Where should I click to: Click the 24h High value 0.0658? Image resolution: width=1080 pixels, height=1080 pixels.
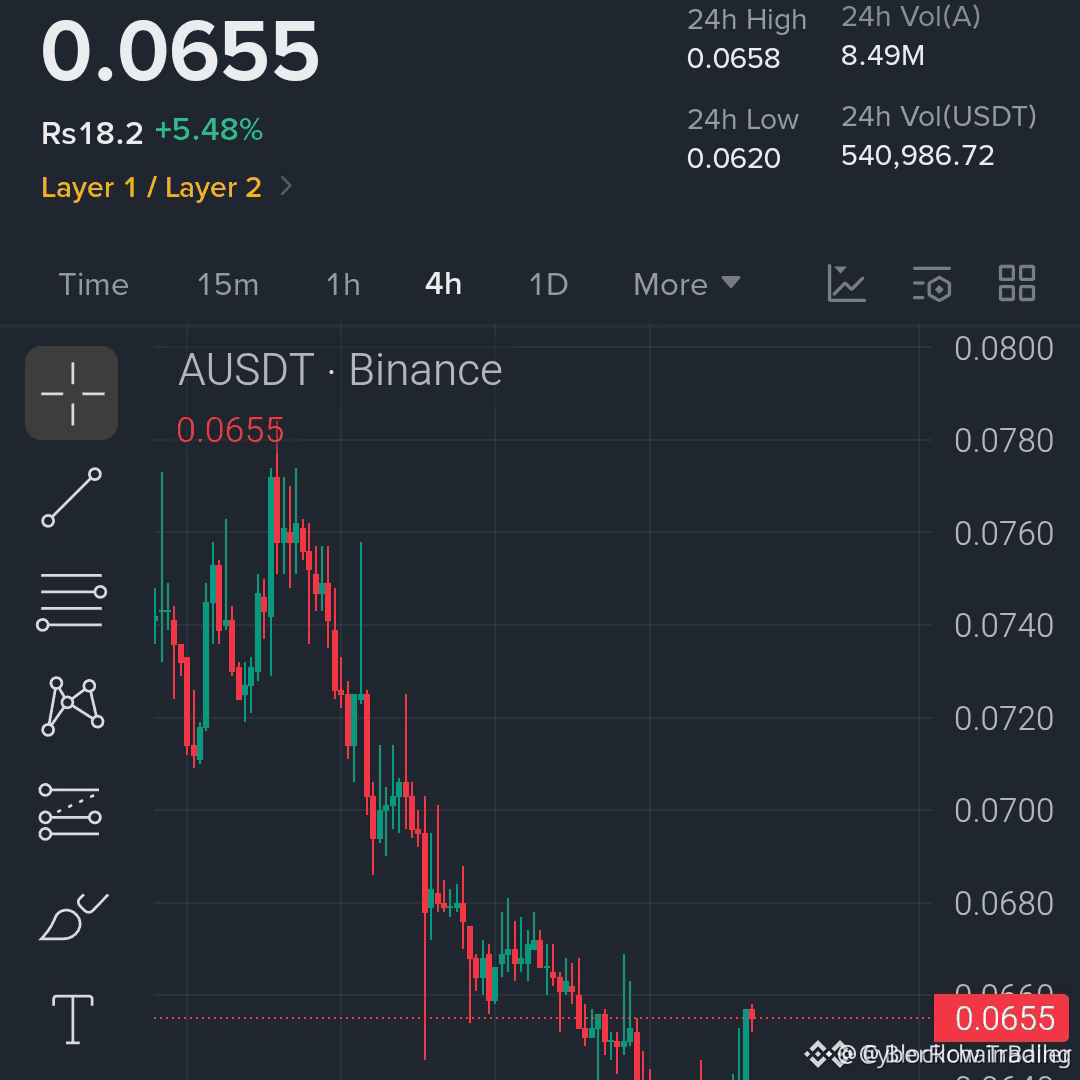coord(734,58)
